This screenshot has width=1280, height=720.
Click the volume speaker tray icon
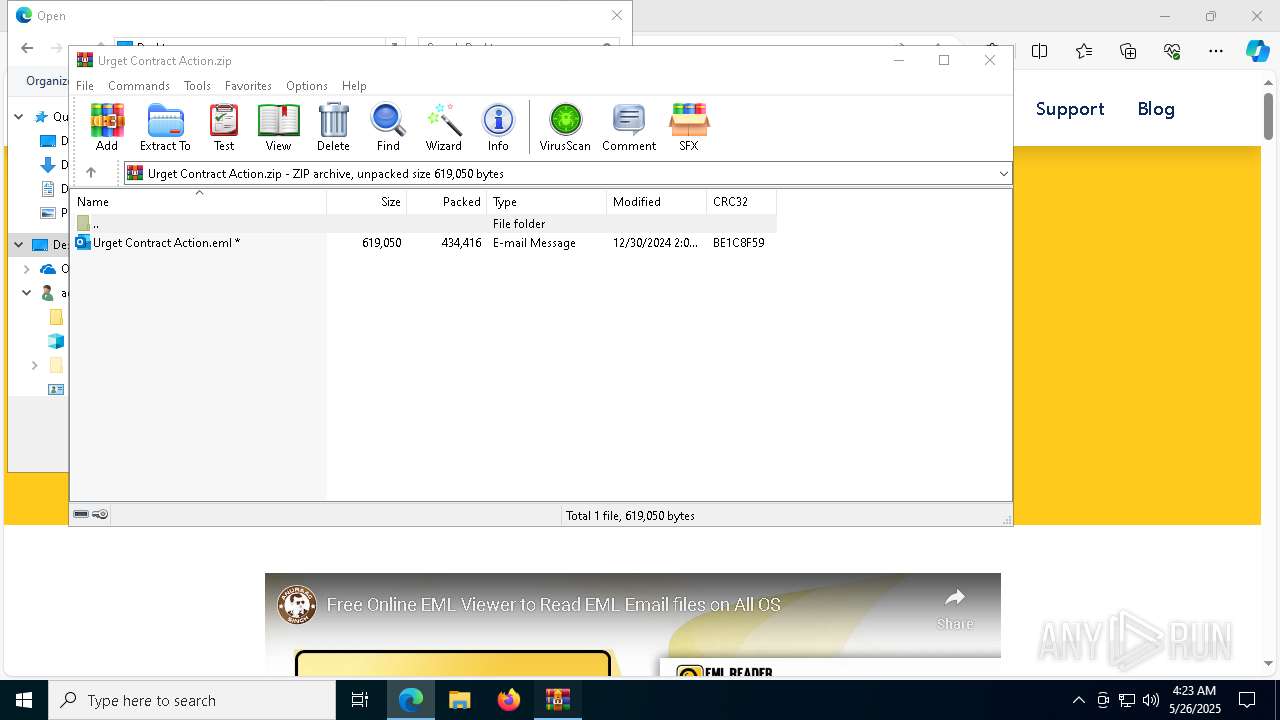coord(1151,700)
